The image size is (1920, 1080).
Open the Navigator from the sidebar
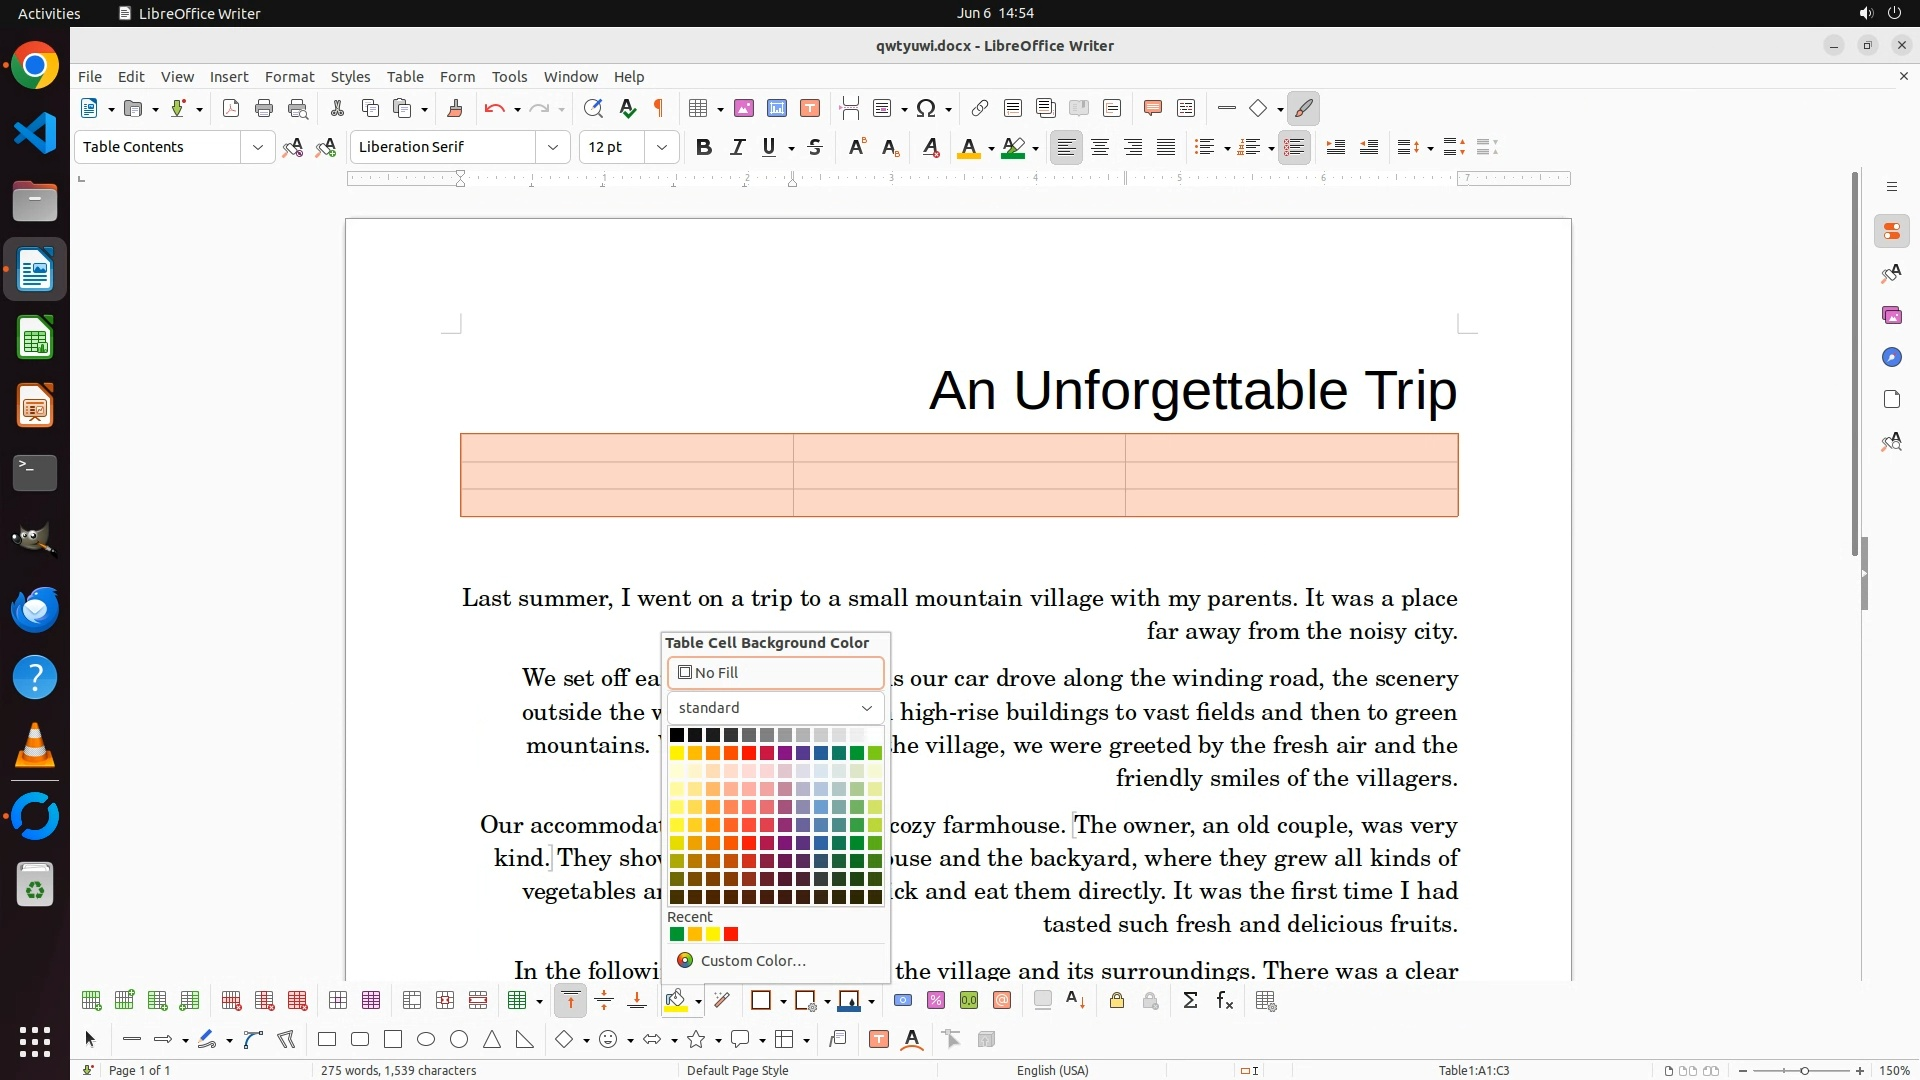pyautogui.click(x=1891, y=358)
